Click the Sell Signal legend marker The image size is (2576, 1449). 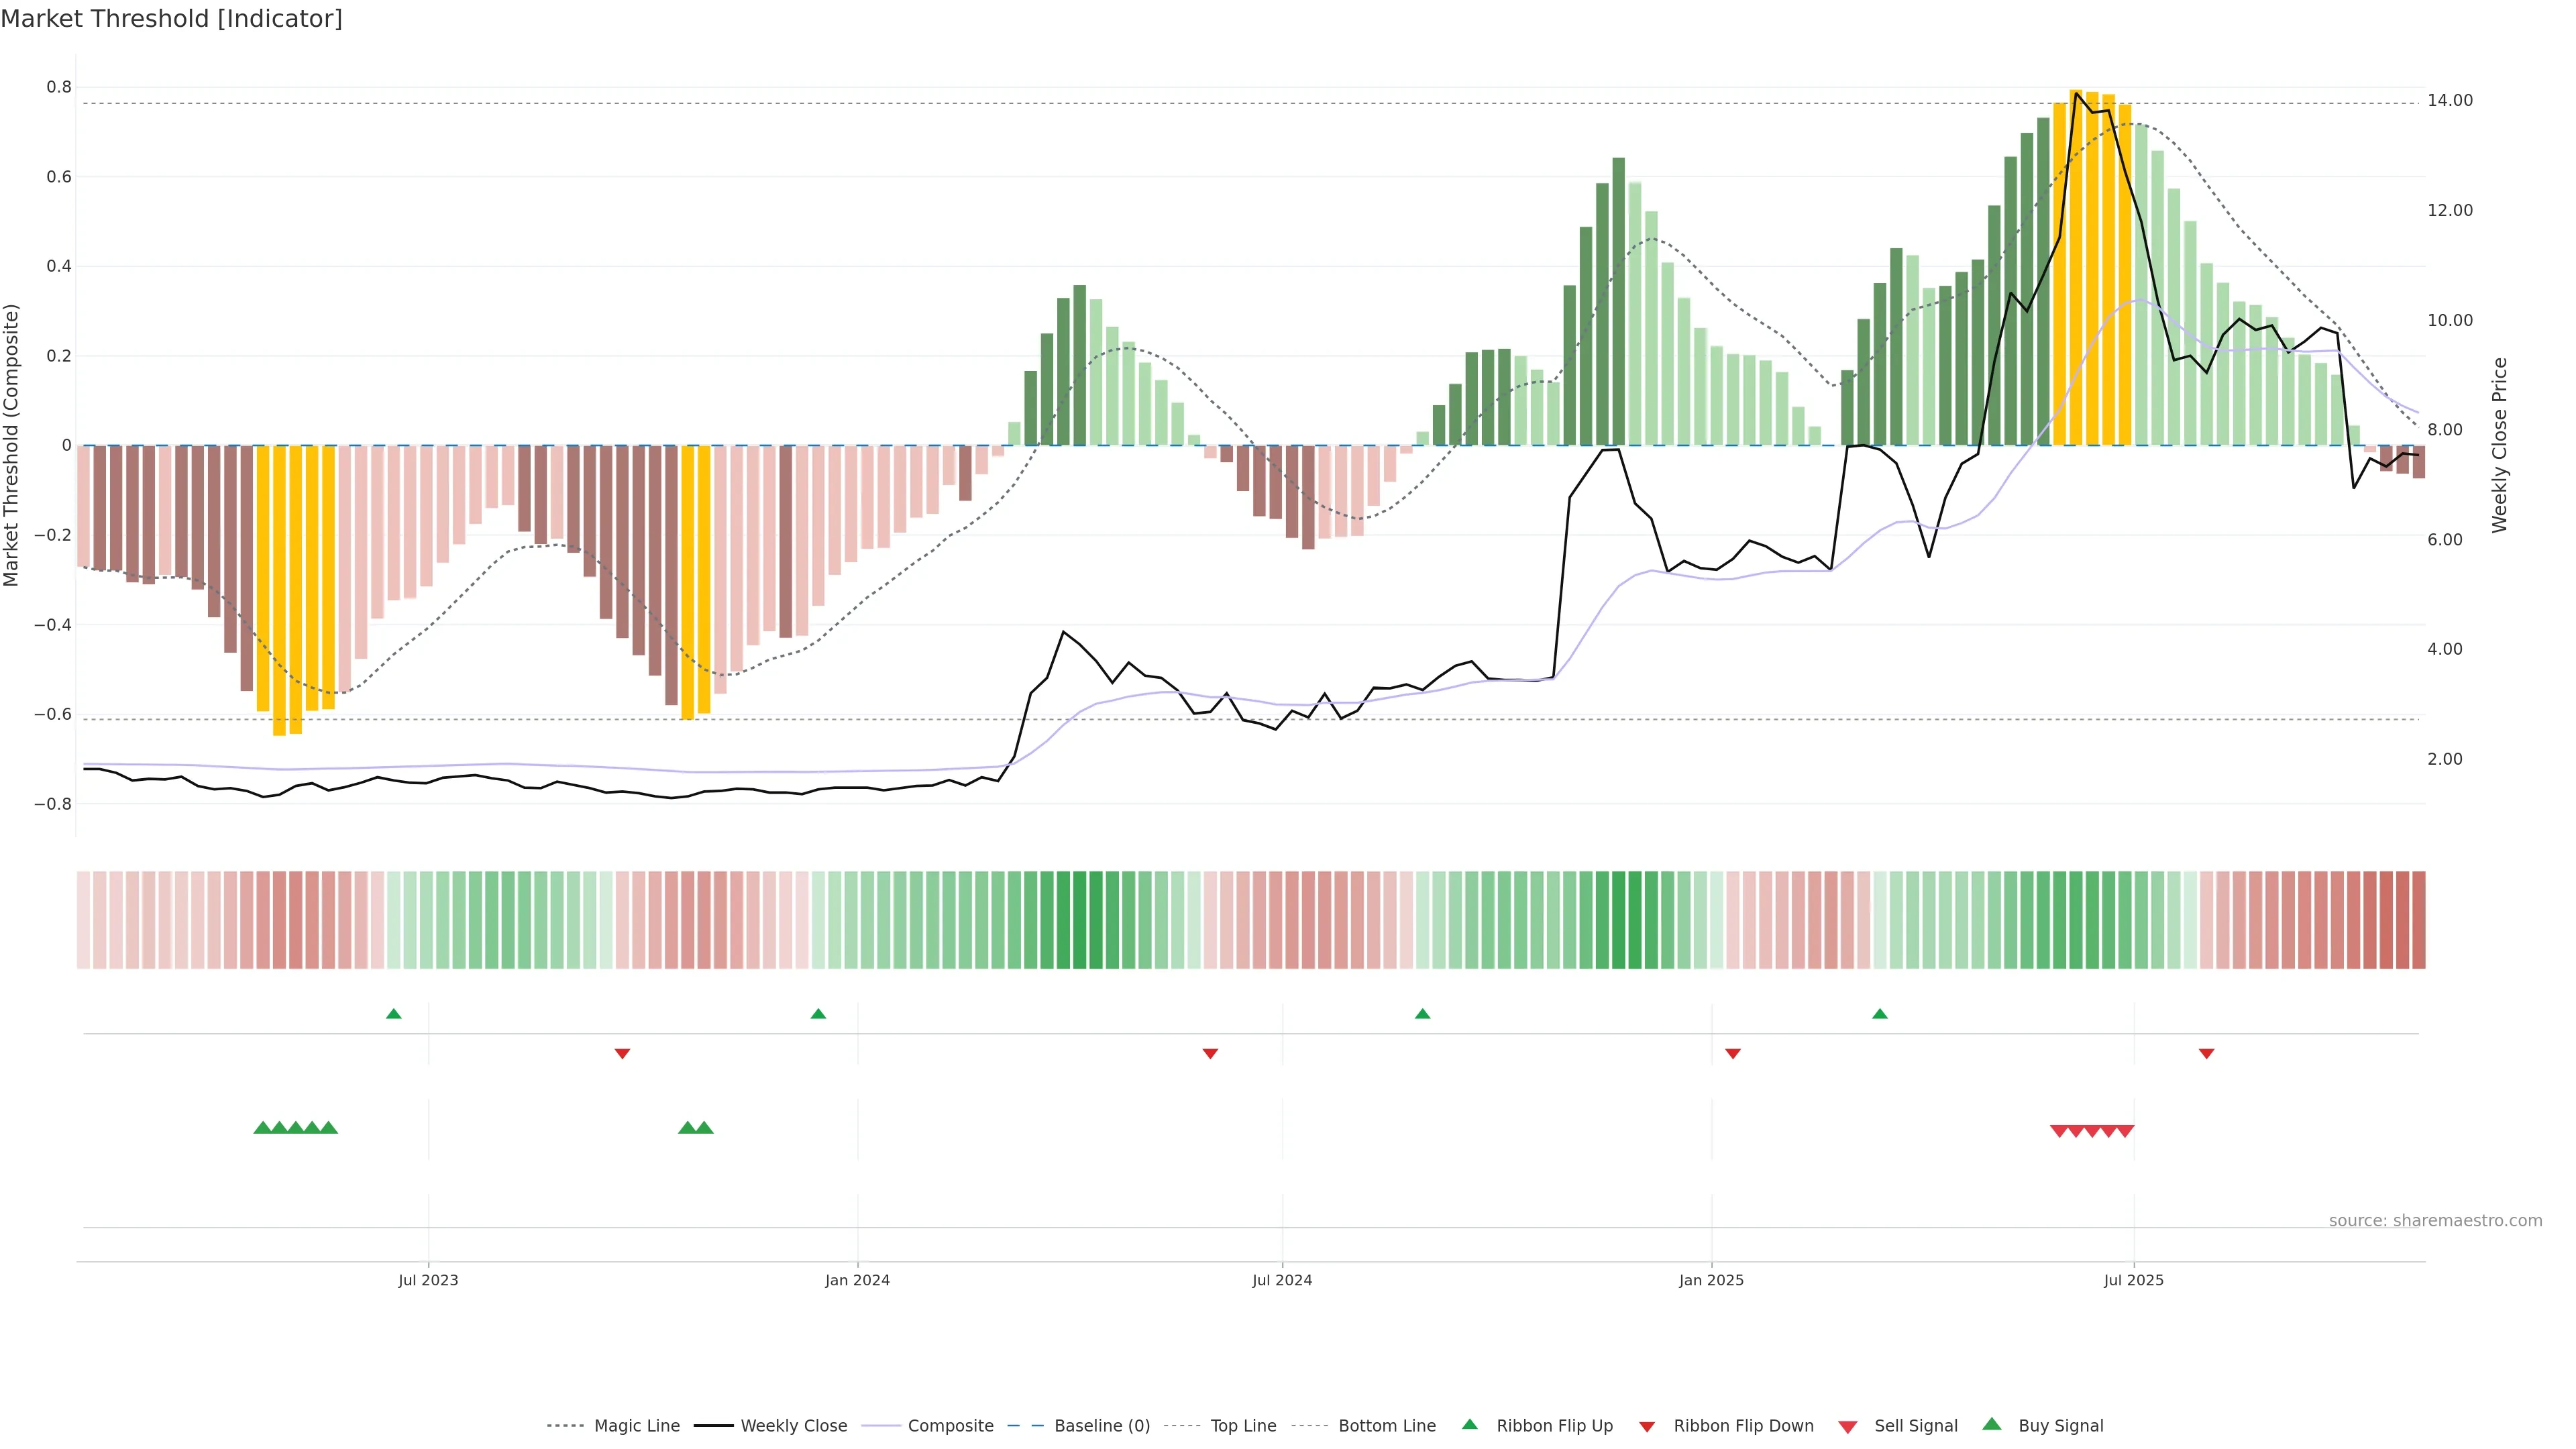click(x=1847, y=1426)
